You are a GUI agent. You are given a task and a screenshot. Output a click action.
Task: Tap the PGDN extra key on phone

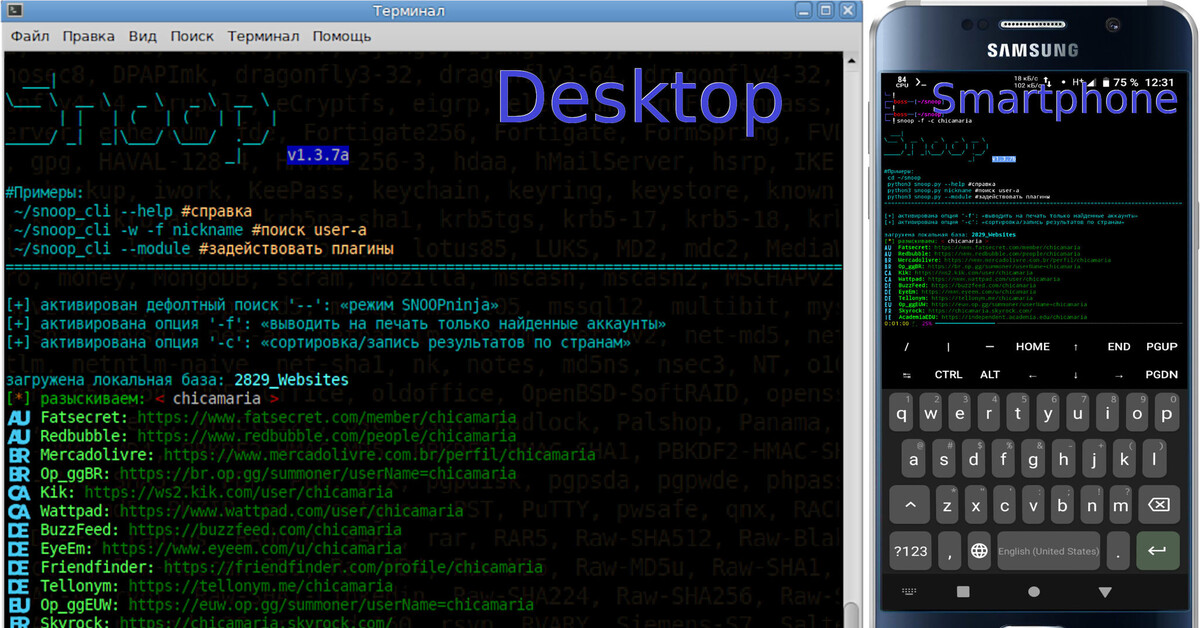pyautogui.click(x=1161, y=375)
